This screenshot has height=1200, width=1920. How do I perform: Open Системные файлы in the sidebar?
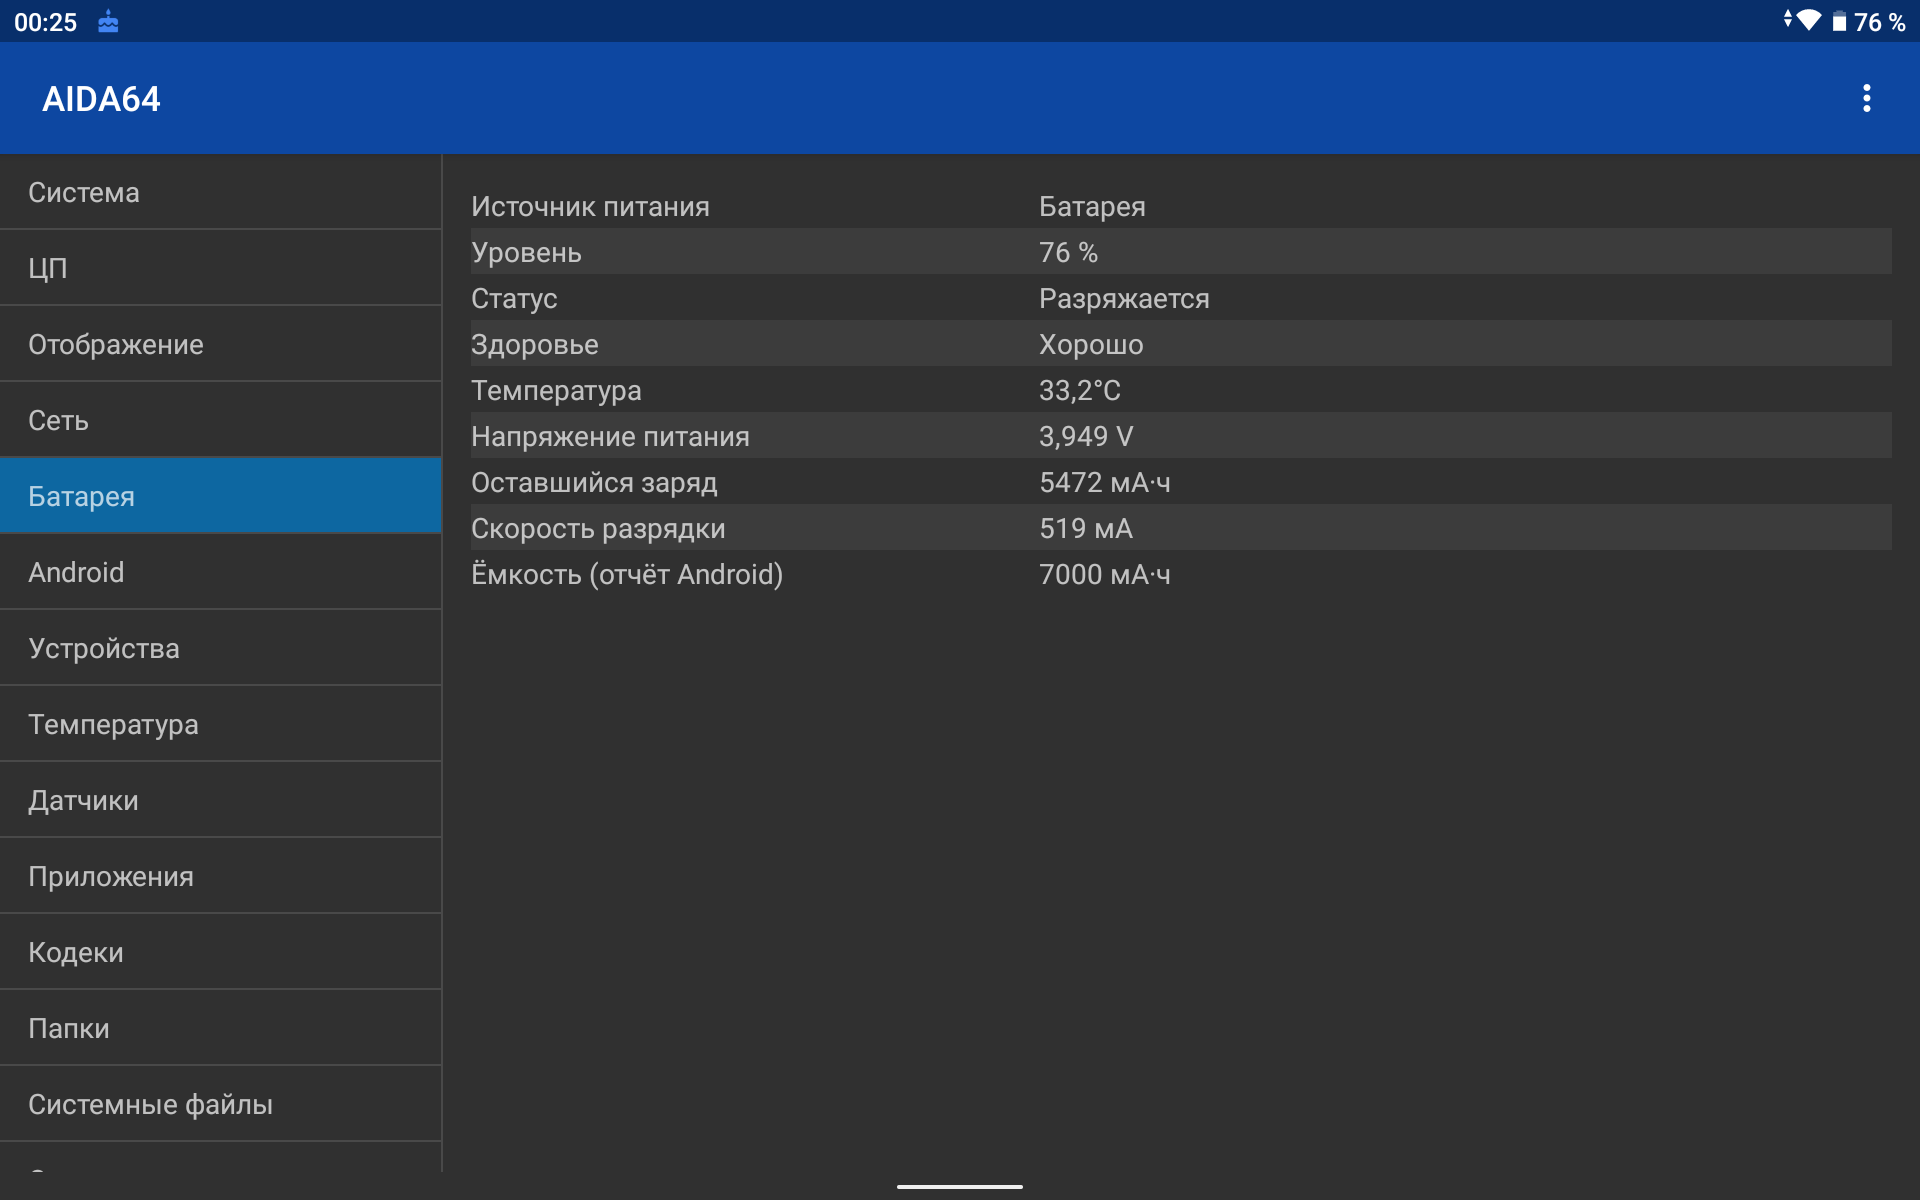[220, 1104]
